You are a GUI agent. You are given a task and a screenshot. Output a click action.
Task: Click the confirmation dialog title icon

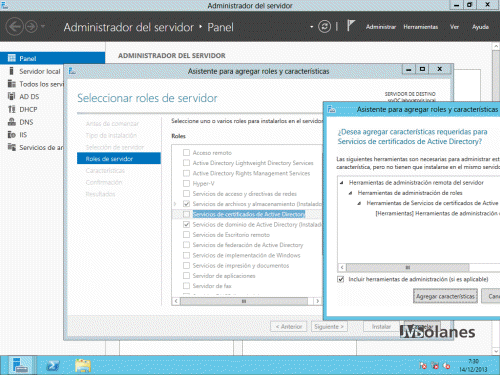pos(331,109)
